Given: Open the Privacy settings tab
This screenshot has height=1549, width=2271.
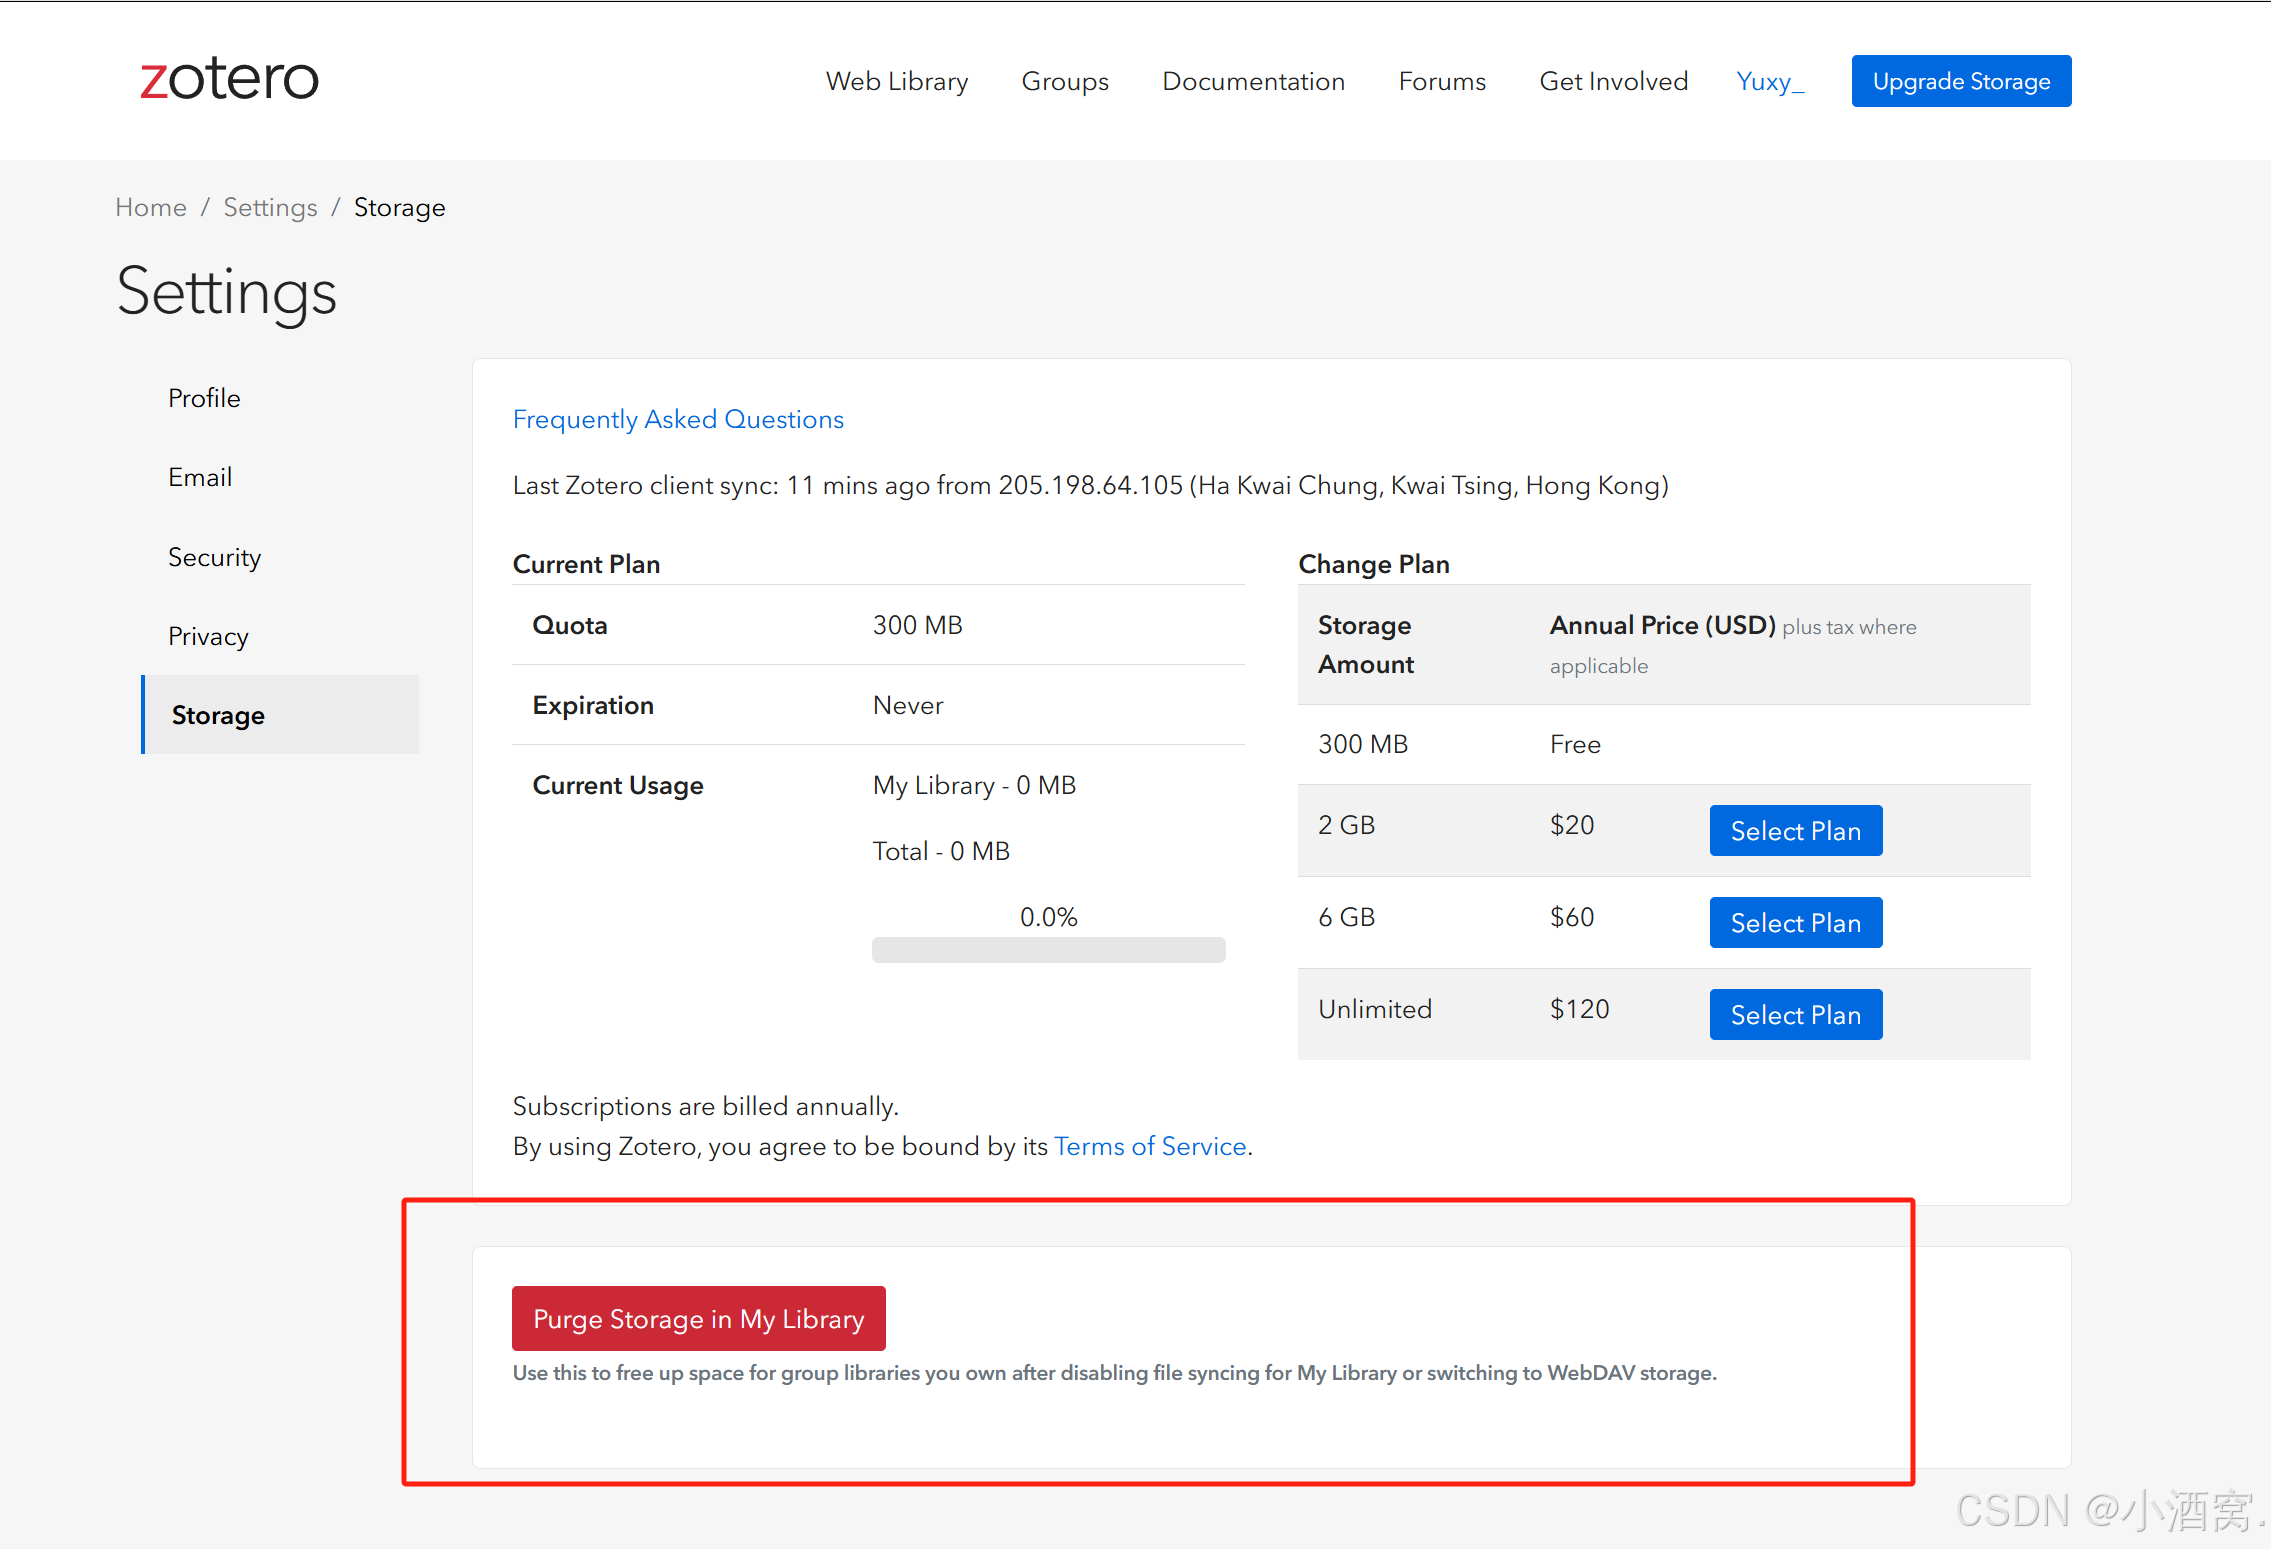Looking at the screenshot, I should 208,636.
